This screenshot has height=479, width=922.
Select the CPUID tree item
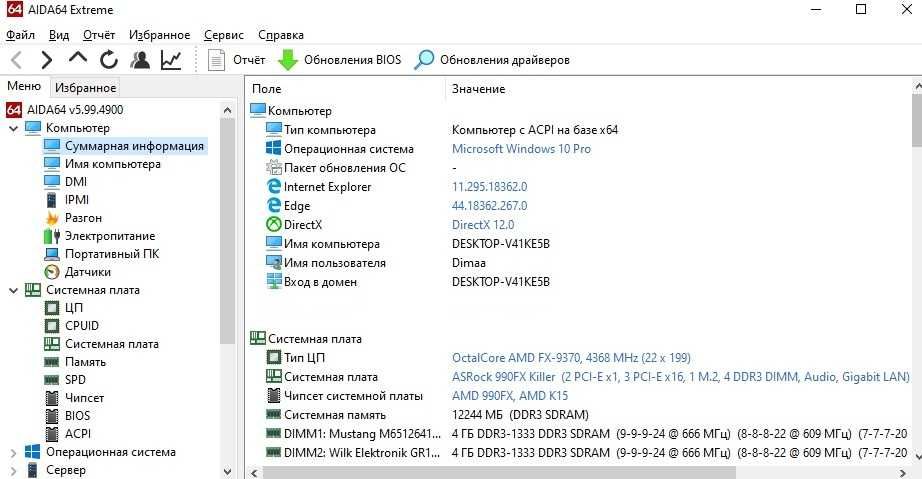point(71,326)
